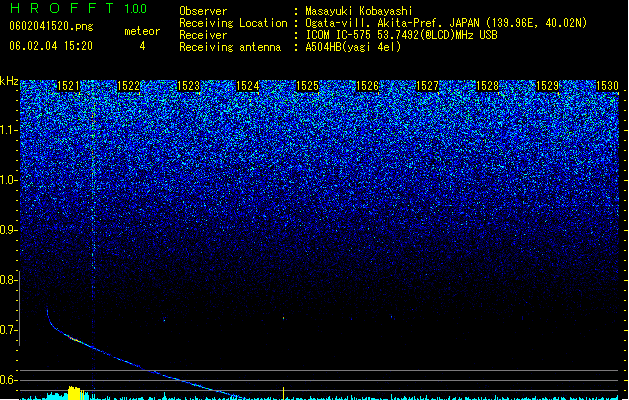The height and width of the screenshot is (400, 629).
Task: Click the observer name Masayuki Kobayashi
Action: (x=359, y=11)
